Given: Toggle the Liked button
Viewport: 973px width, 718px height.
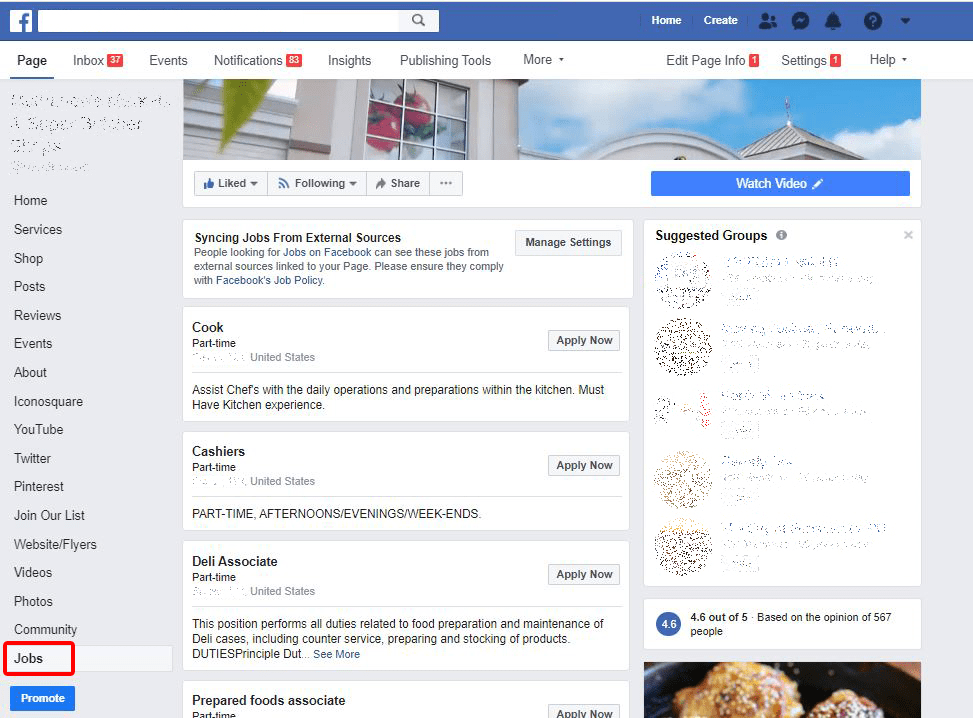Looking at the screenshot, I should (x=230, y=183).
